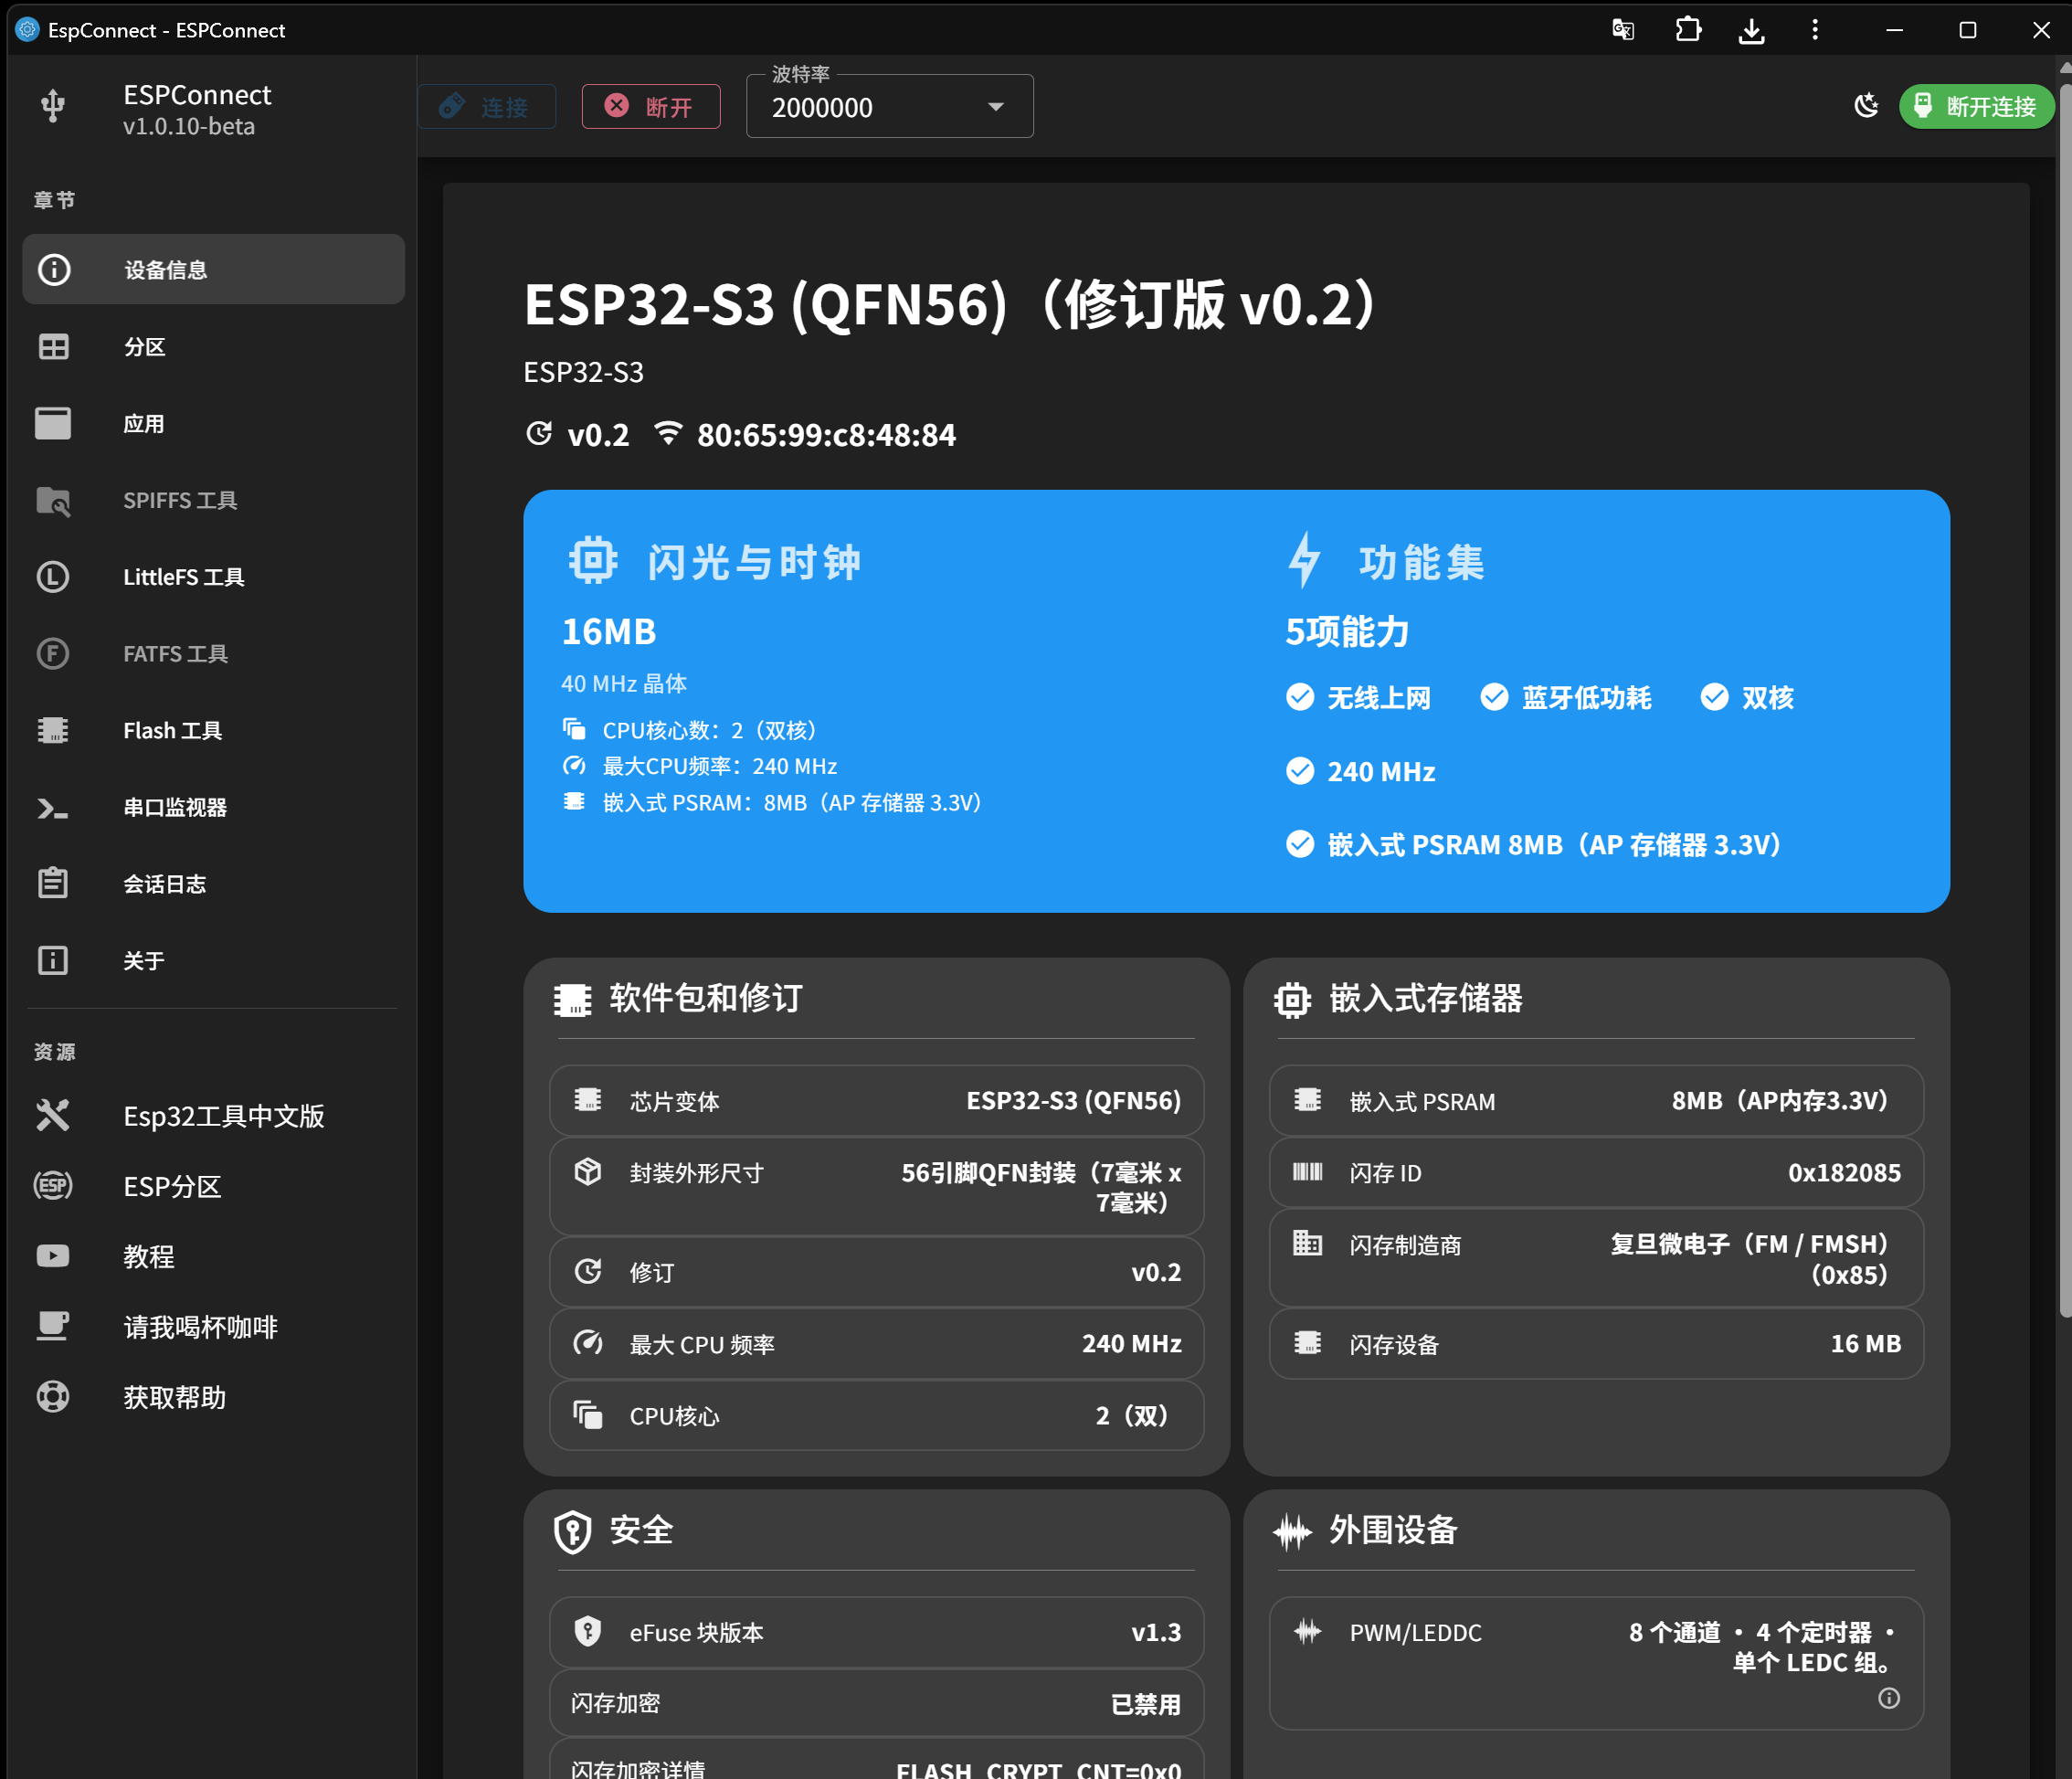Click the green 断开连接 button
2072x1779 pixels.
(x=1976, y=106)
